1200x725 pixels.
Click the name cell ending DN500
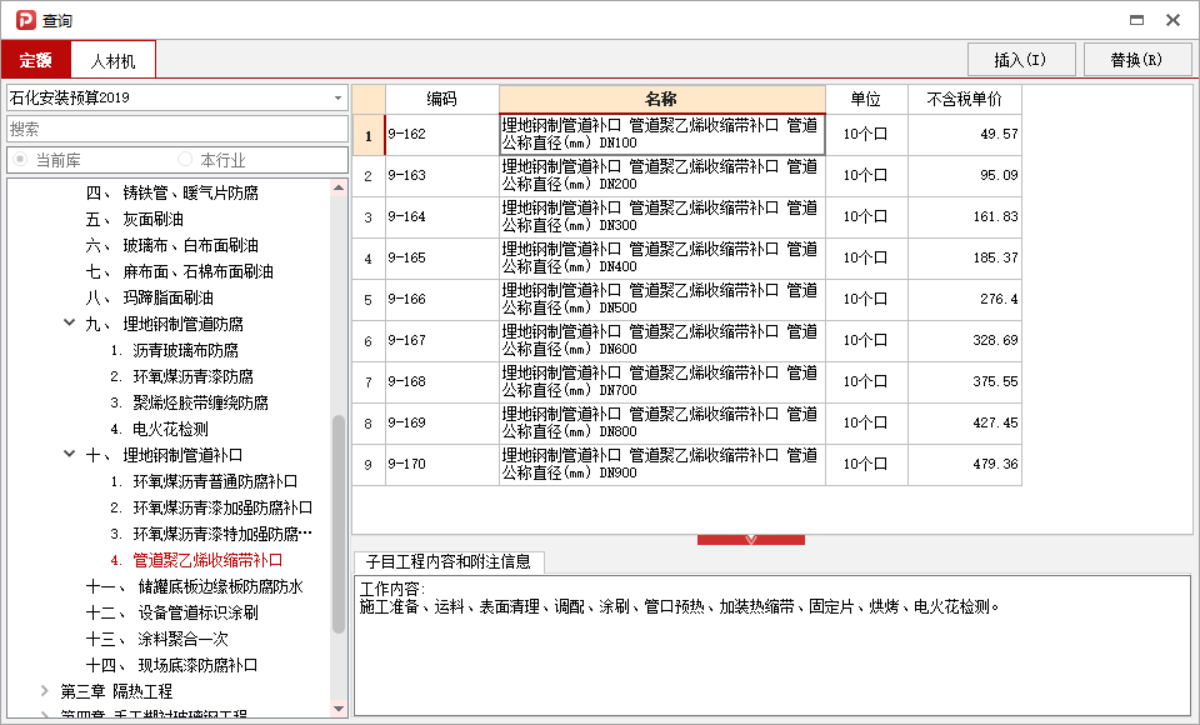662,300
